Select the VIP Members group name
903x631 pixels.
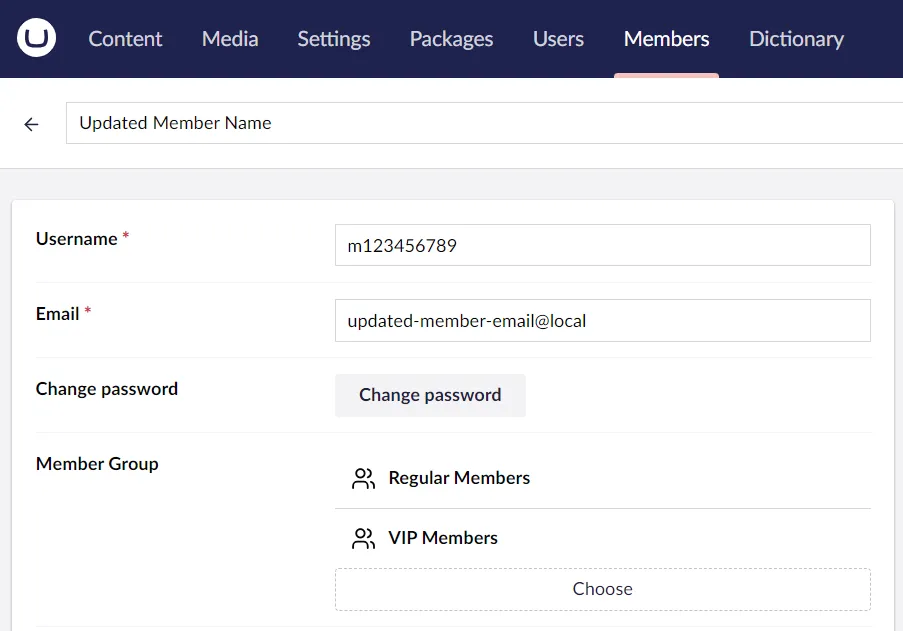pyautogui.click(x=443, y=538)
